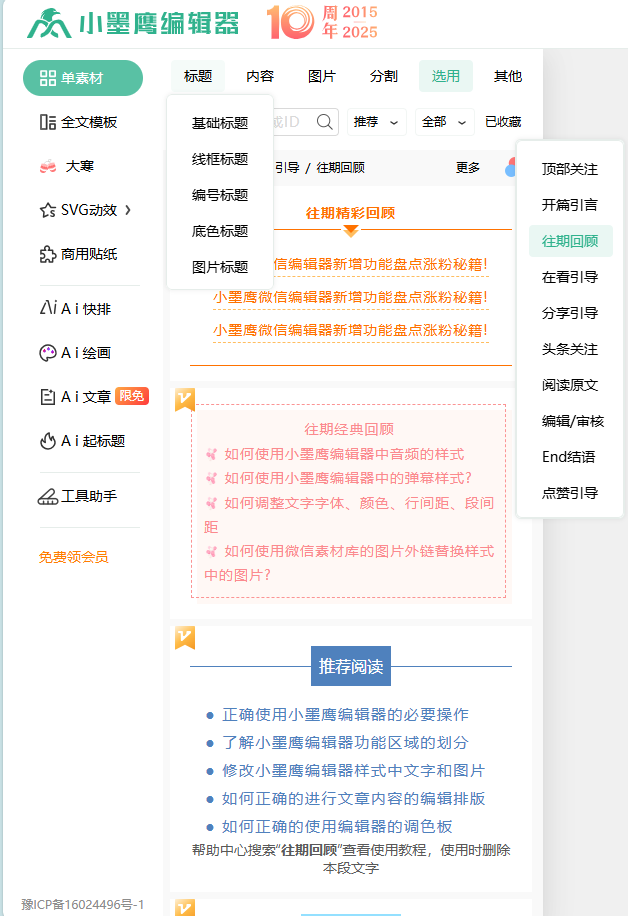Click the blue 推荐阅读 heading label
The image size is (628, 916).
[x=351, y=666]
